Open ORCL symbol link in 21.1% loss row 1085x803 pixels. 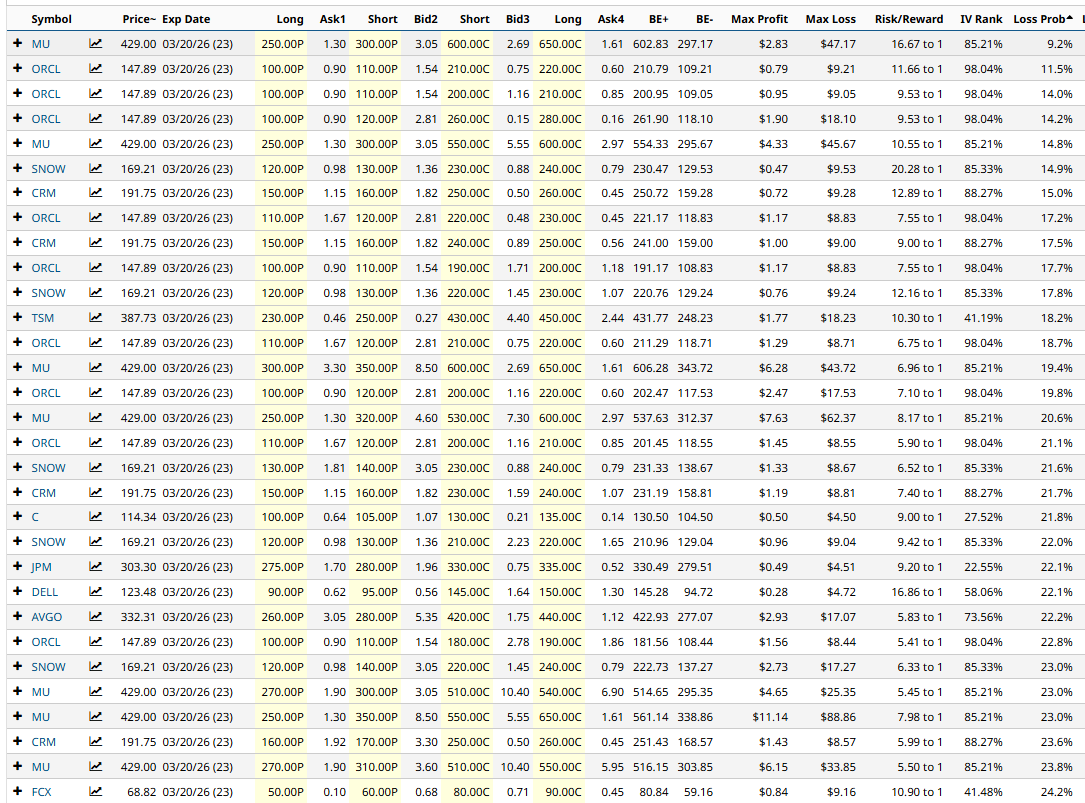coord(46,442)
